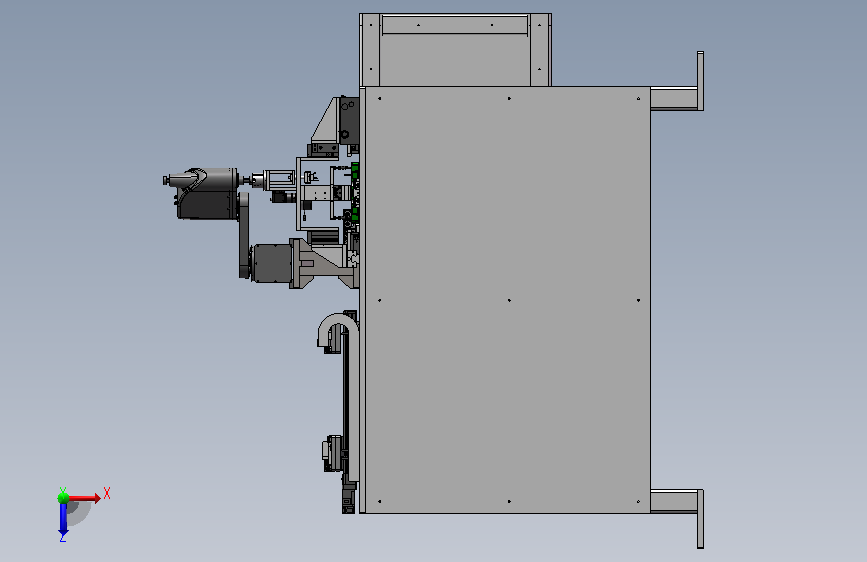
Task: Click the green Y axis ball on triad
Action: tap(63, 498)
